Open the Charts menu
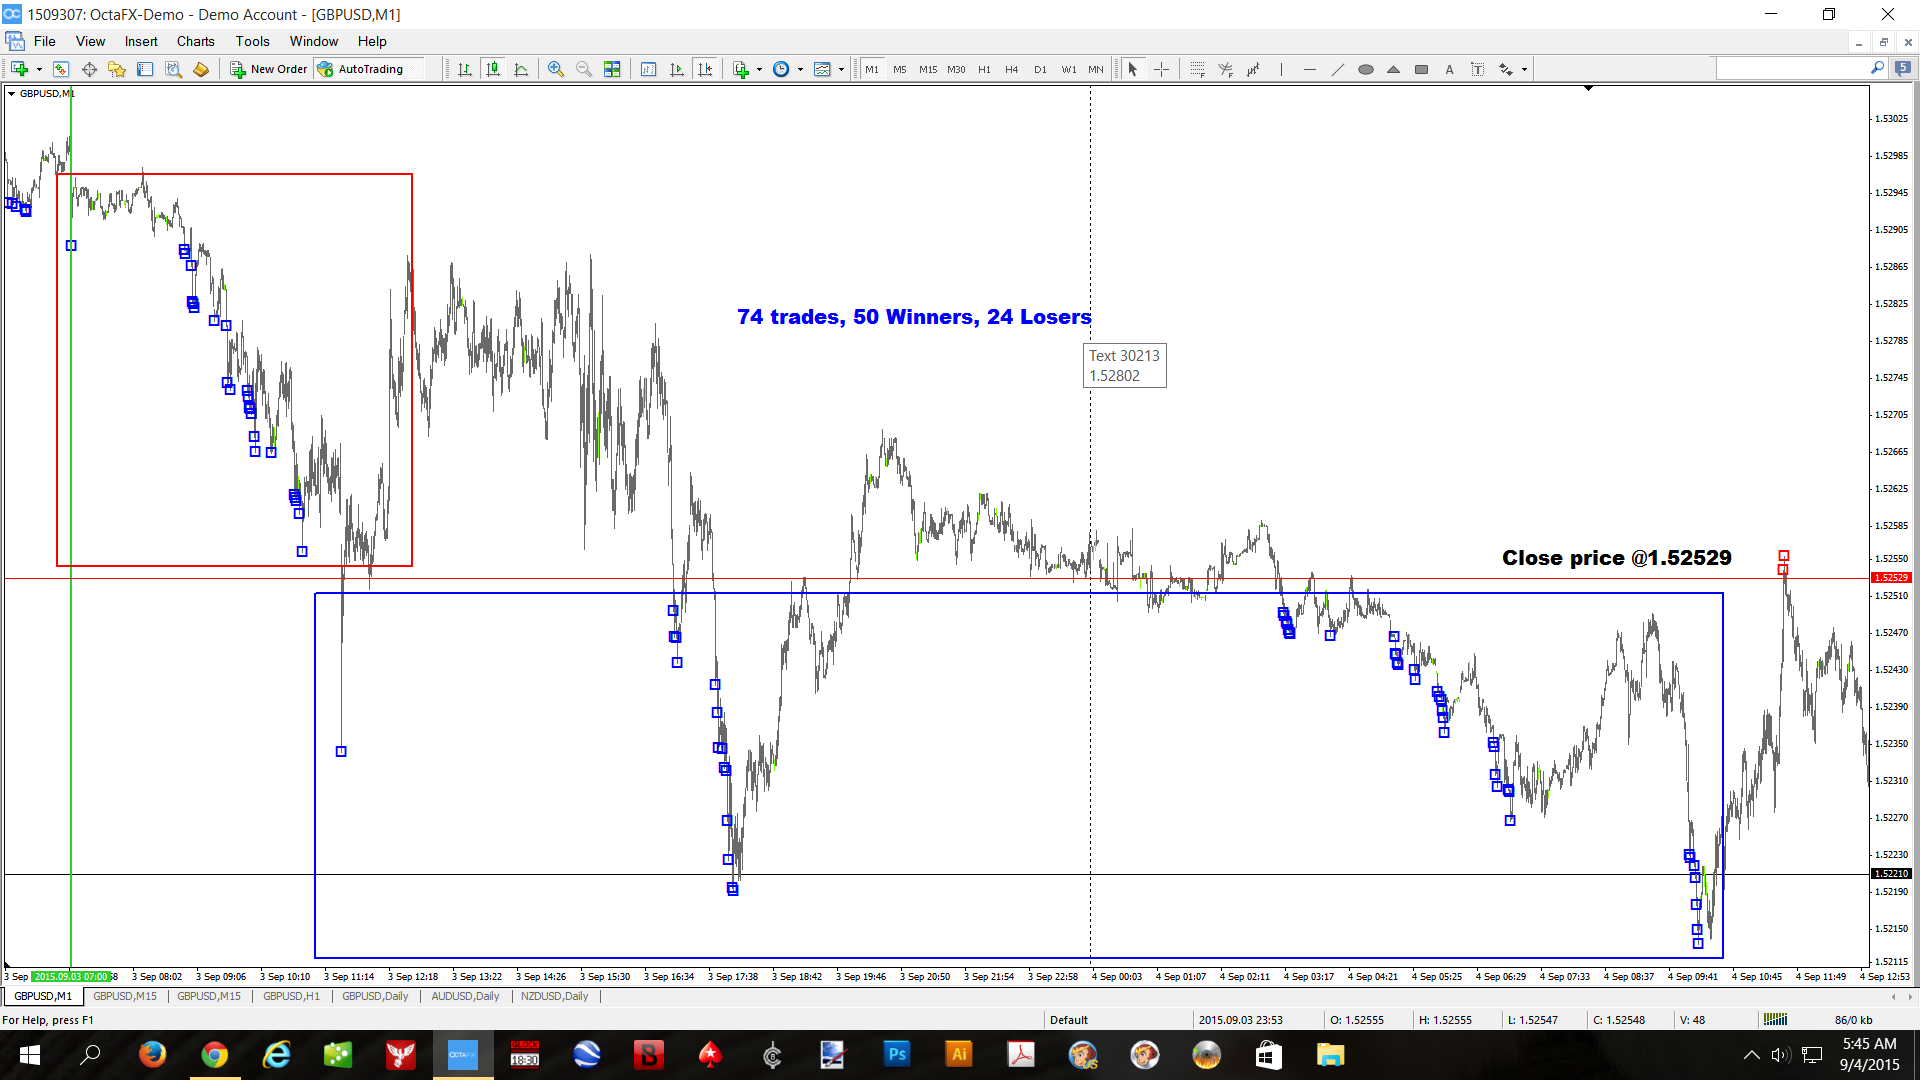Image resolution: width=1920 pixels, height=1080 pixels. pyautogui.click(x=196, y=41)
